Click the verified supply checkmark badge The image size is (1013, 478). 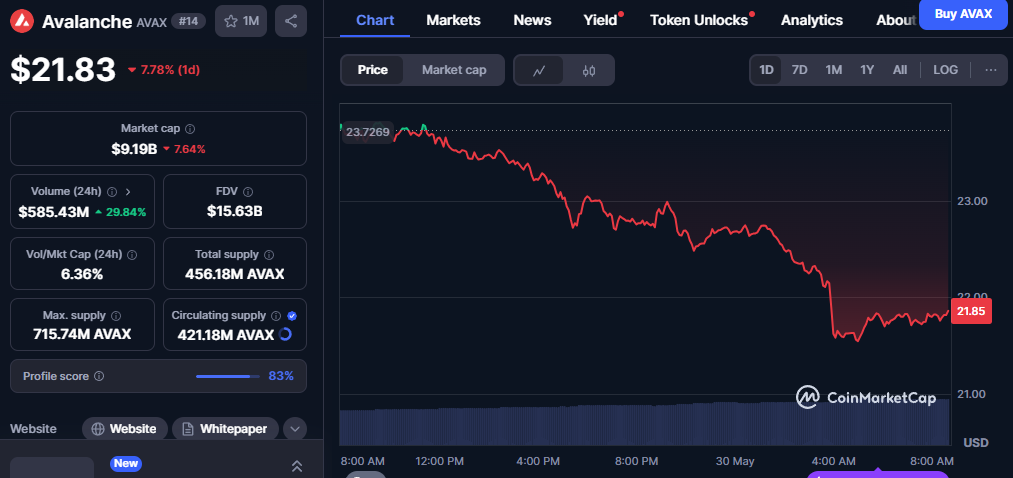(292, 316)
